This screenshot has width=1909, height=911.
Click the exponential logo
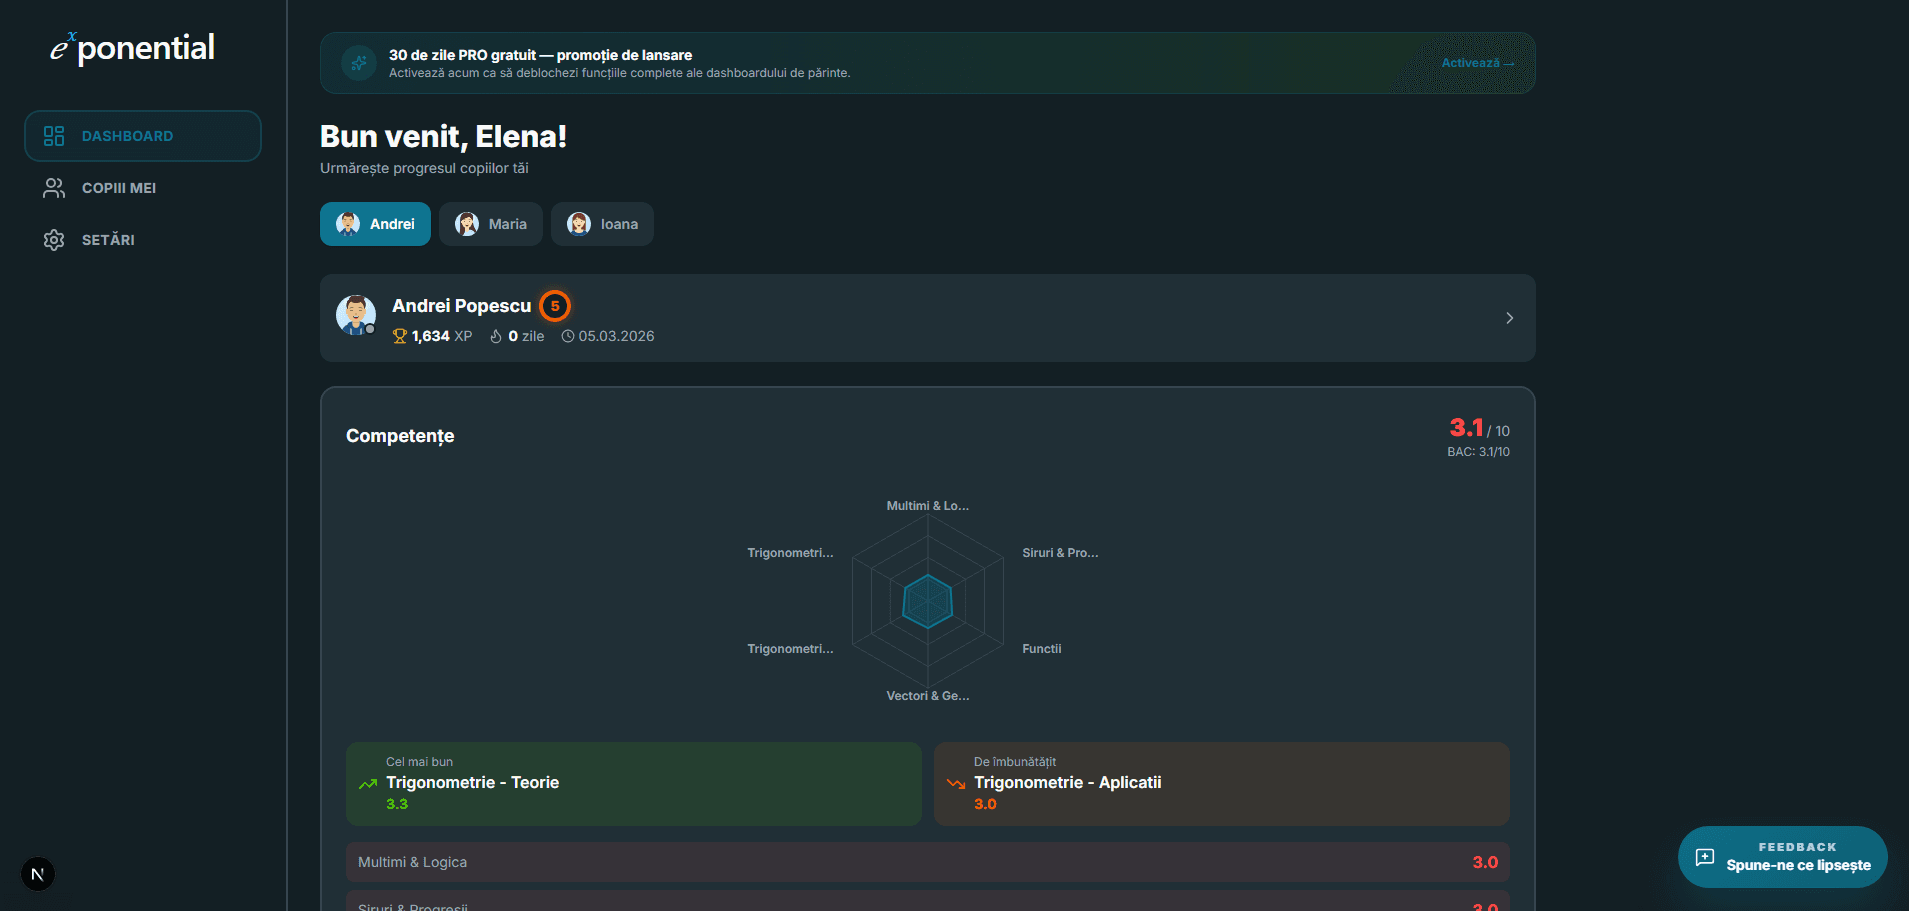point(132,48)
